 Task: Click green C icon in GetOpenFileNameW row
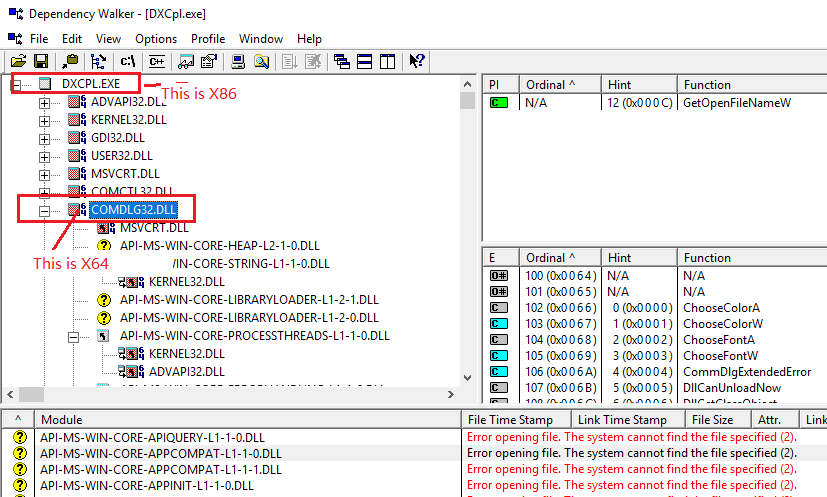coord(498,102)
